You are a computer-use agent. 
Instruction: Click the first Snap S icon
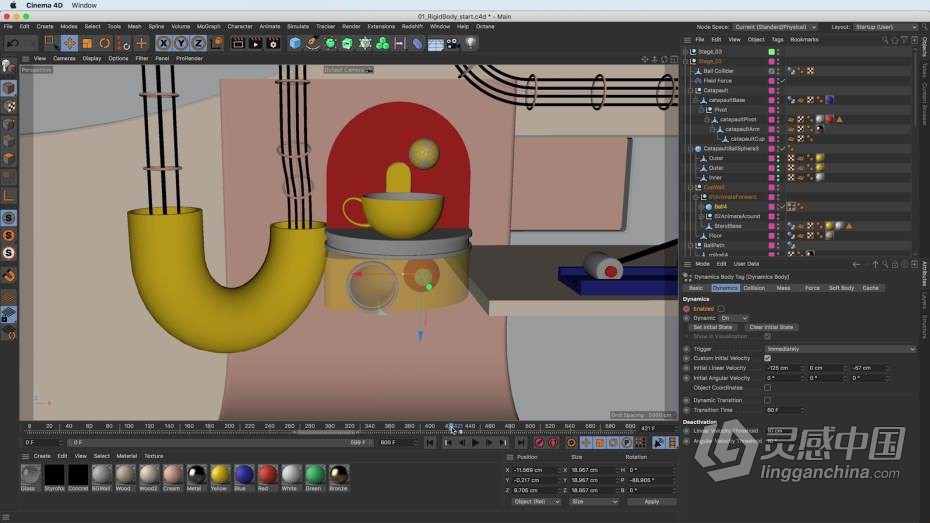[9, 218]
